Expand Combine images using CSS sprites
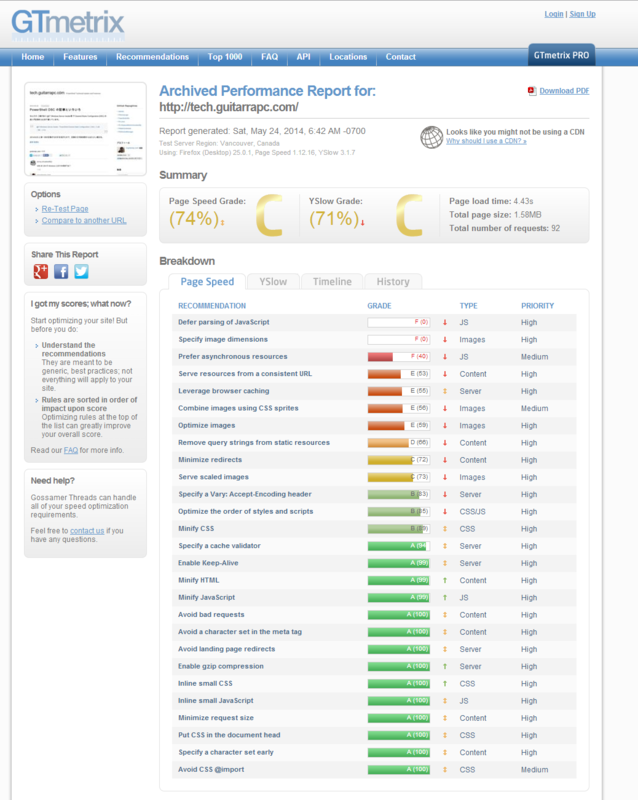The height and width of the screenshot is (800, 638). click(x=238, y=408)
